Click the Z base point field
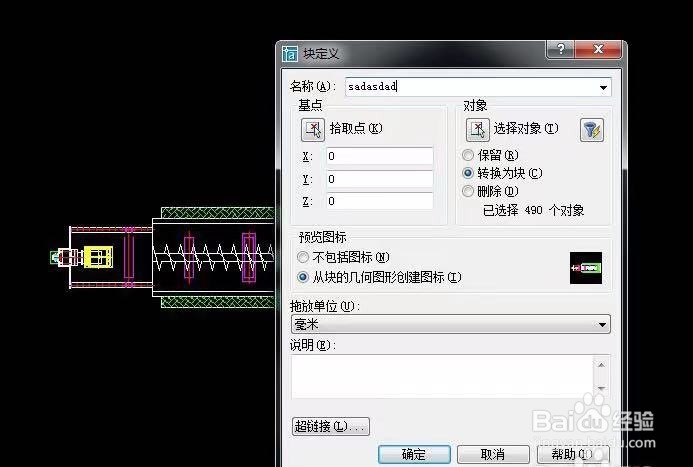Screen dimensions: 693x467 tap(379, 201)
